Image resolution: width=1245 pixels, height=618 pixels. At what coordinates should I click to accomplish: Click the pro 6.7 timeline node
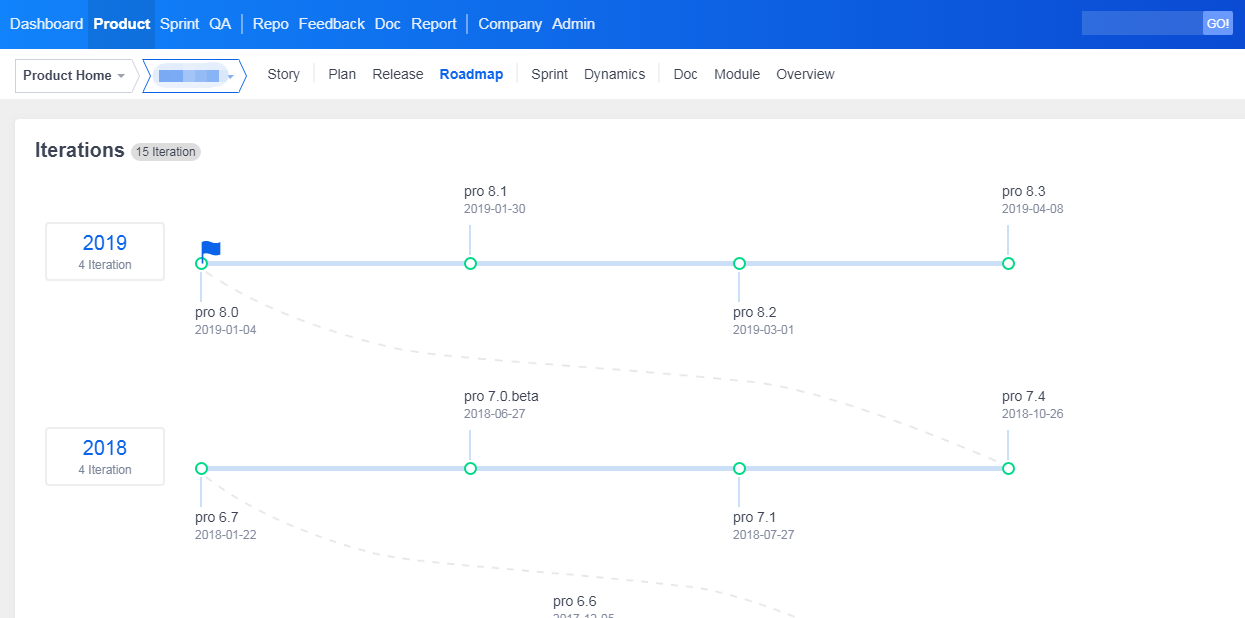pyautogui.click(x=201, y=469)
